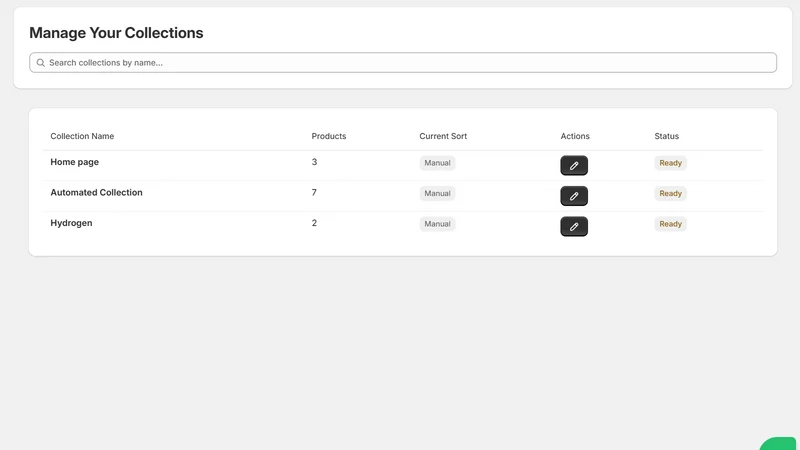Click the edit pencil for Hydrogen
The image size is (800, 450).
point(574,227)
